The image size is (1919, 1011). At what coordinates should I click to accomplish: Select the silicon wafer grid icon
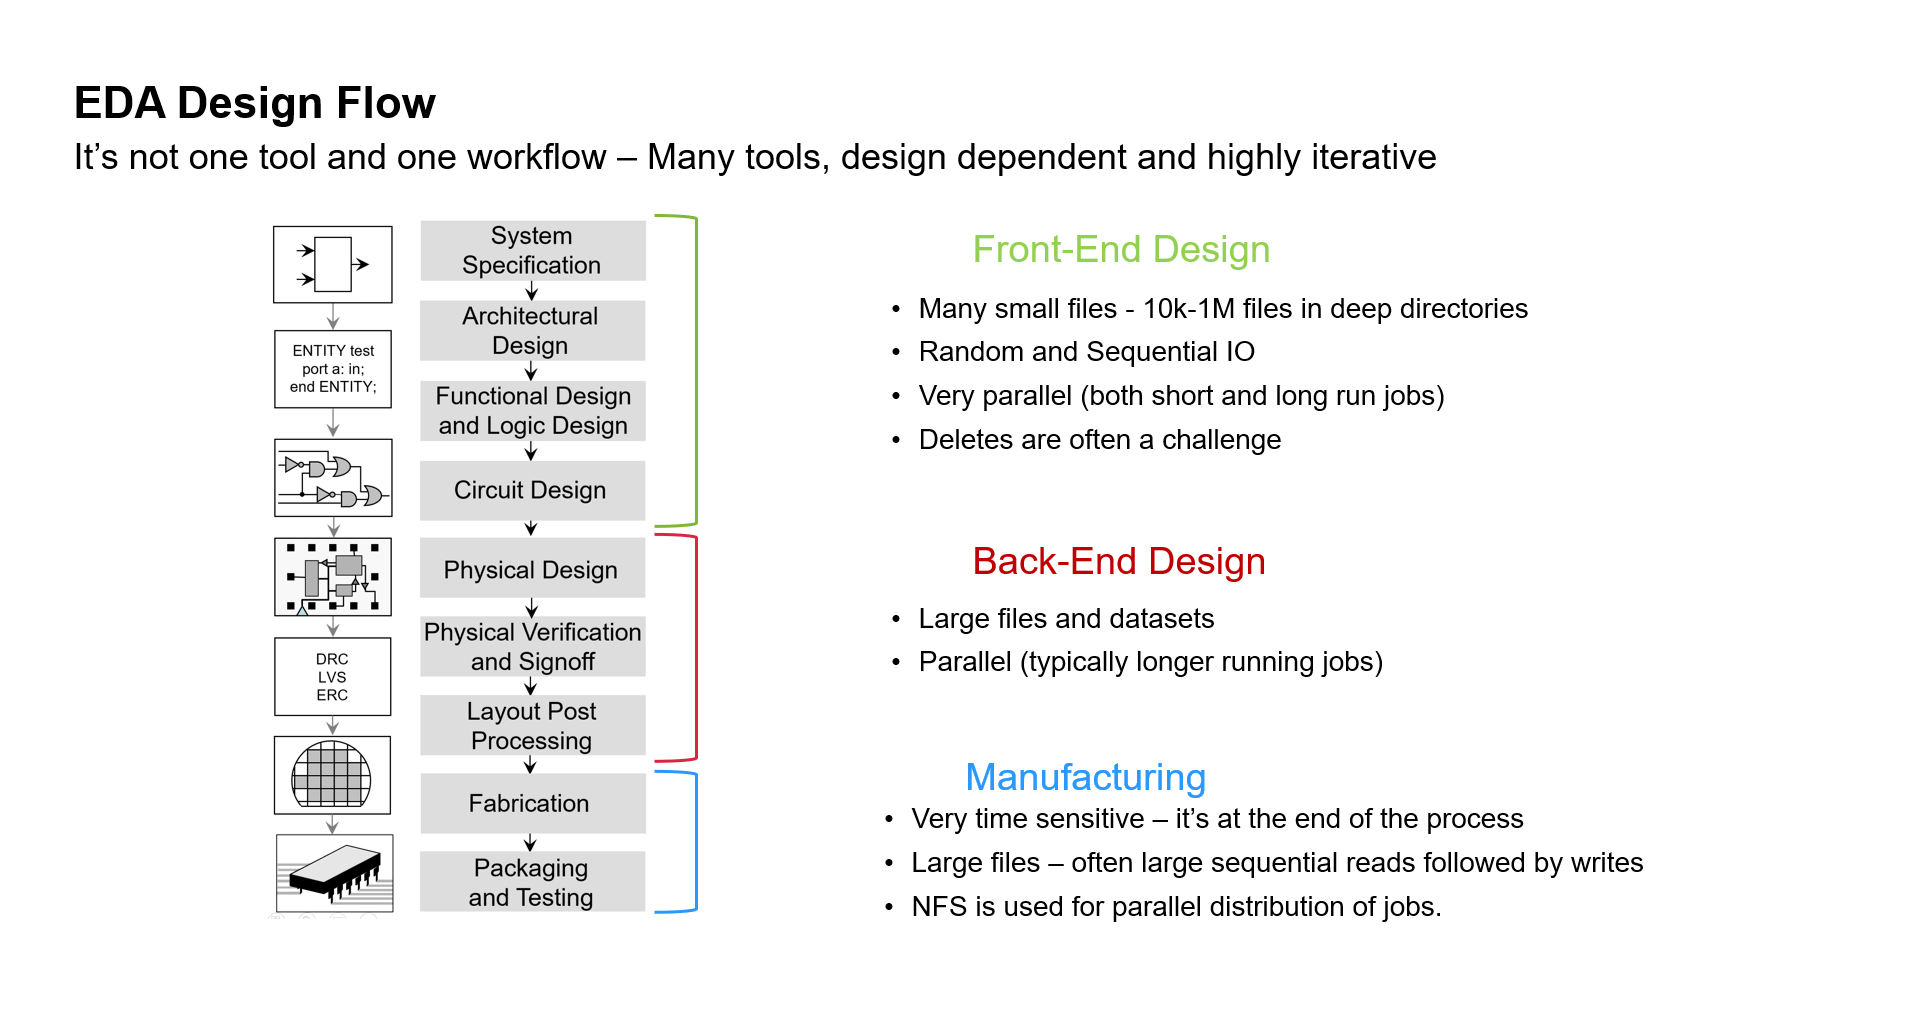332,775
